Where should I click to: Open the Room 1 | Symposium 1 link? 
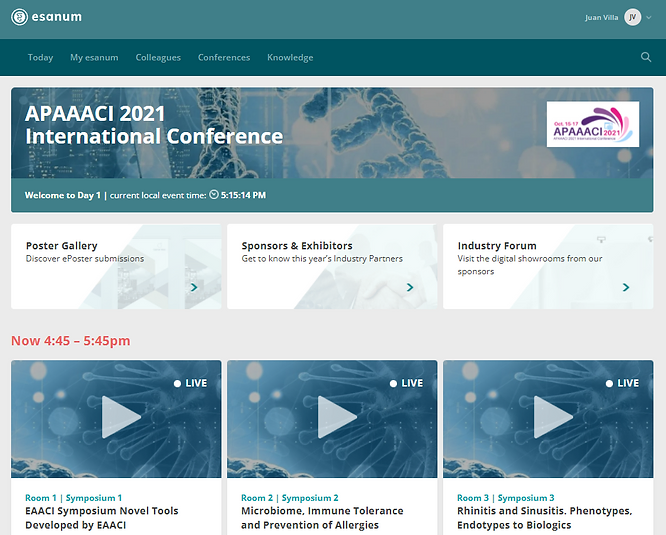pyautogui.click(x=73, y=498)
